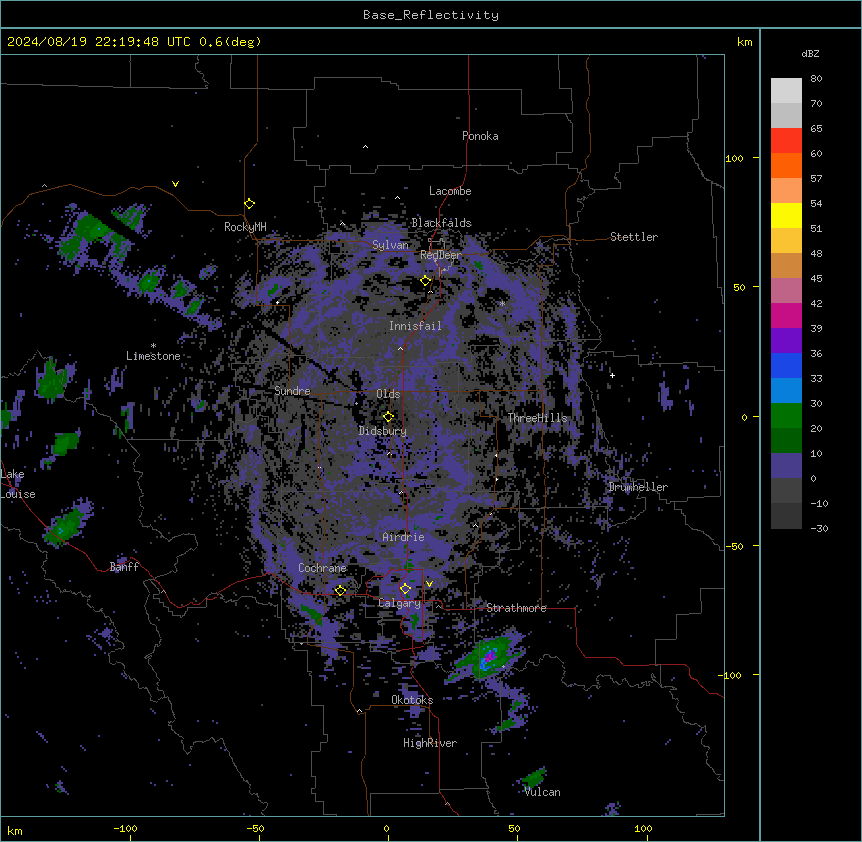Click the Ponoka city label

(x=480, y=136)
